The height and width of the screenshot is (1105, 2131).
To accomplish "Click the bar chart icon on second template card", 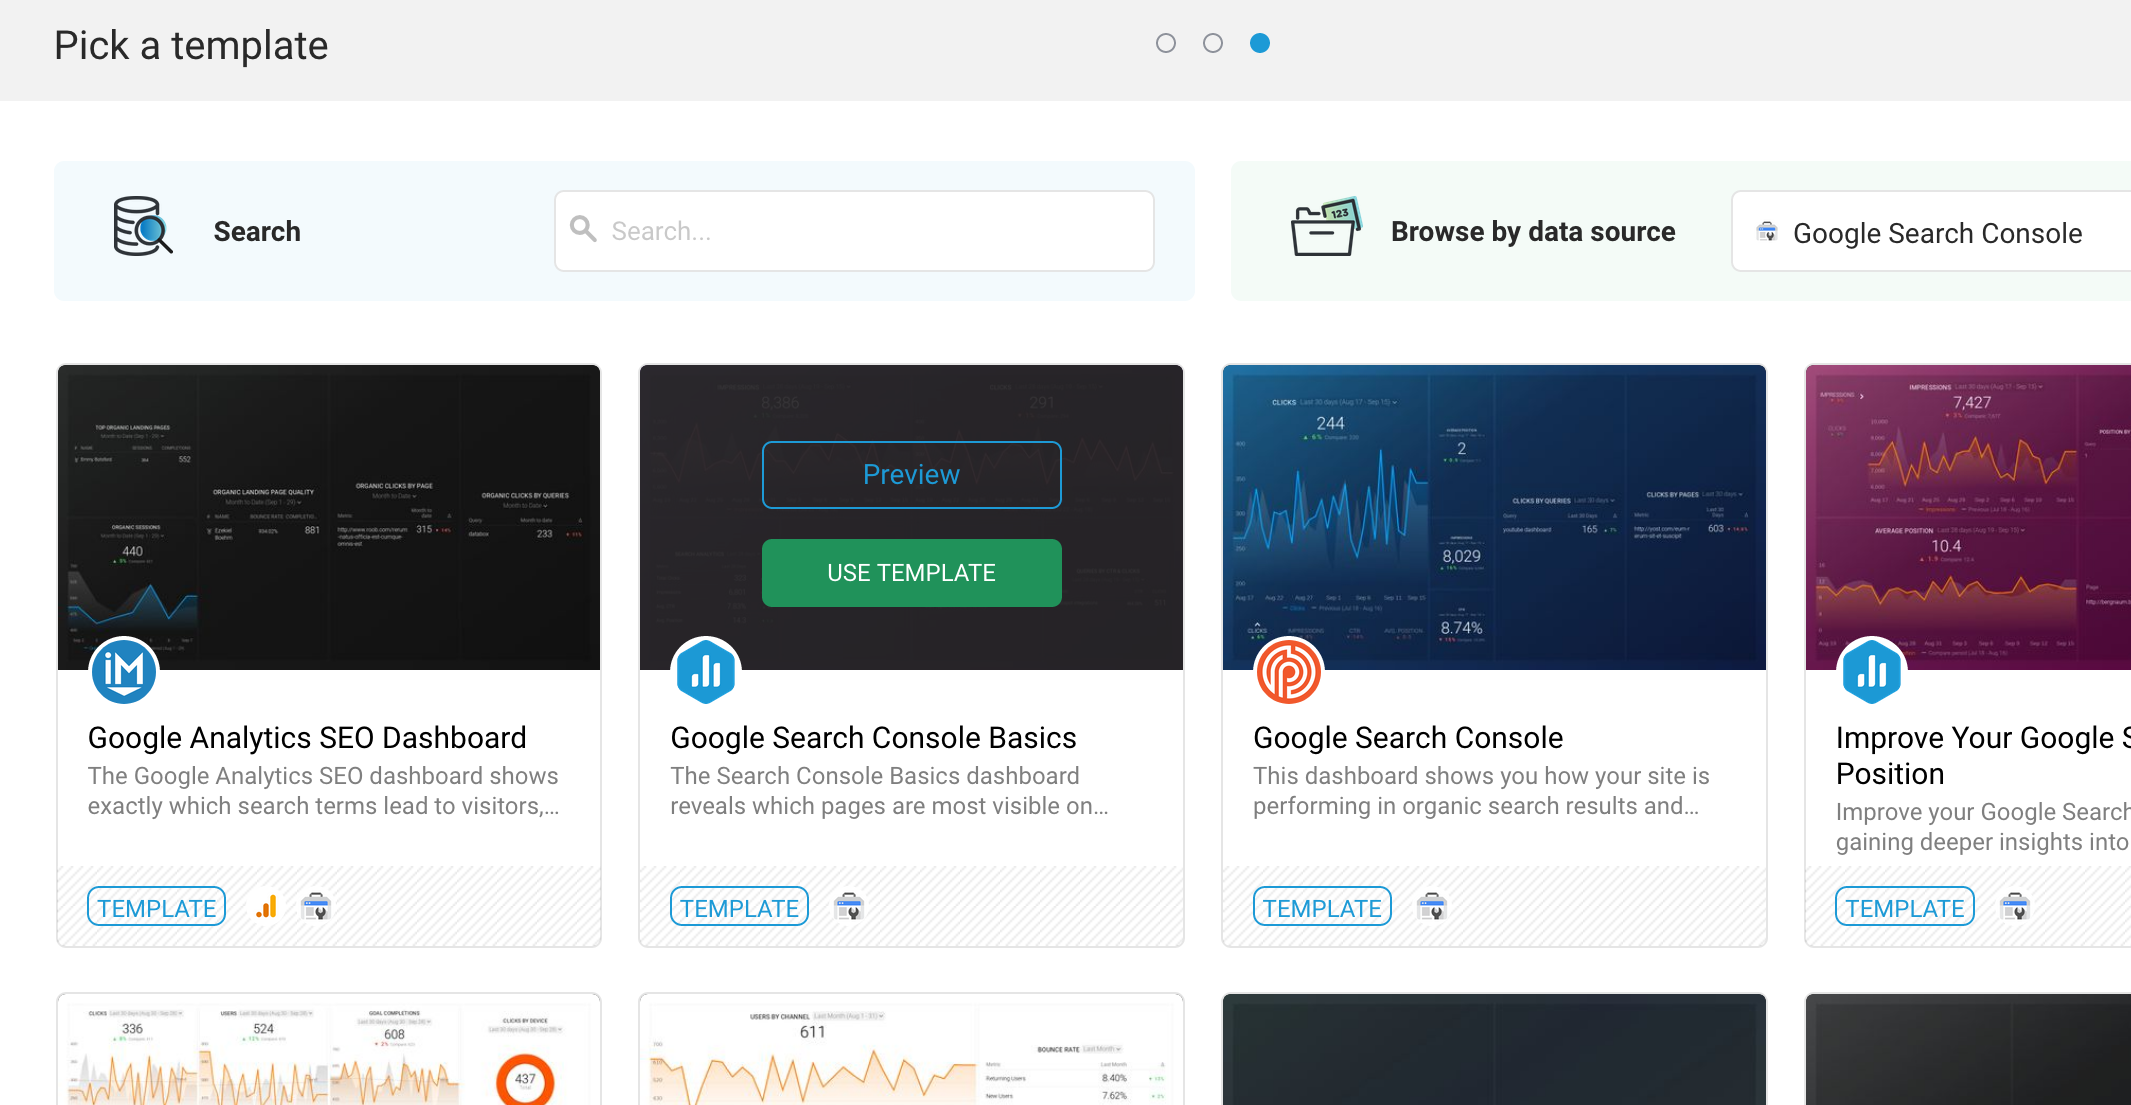I will click(x=706, y=672).
